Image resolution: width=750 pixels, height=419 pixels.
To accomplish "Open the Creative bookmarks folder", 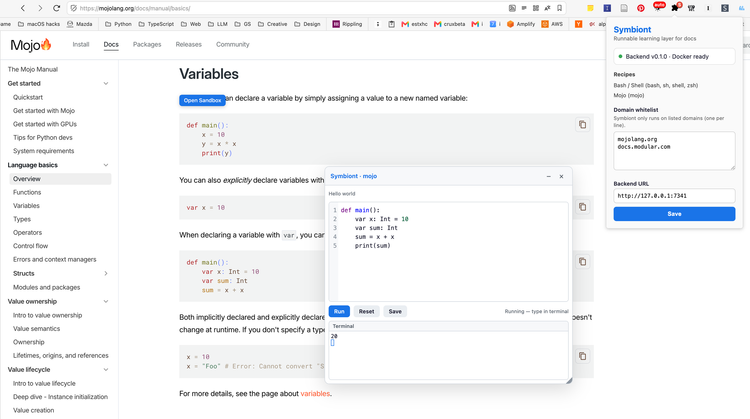I will [x=273, y=24].
